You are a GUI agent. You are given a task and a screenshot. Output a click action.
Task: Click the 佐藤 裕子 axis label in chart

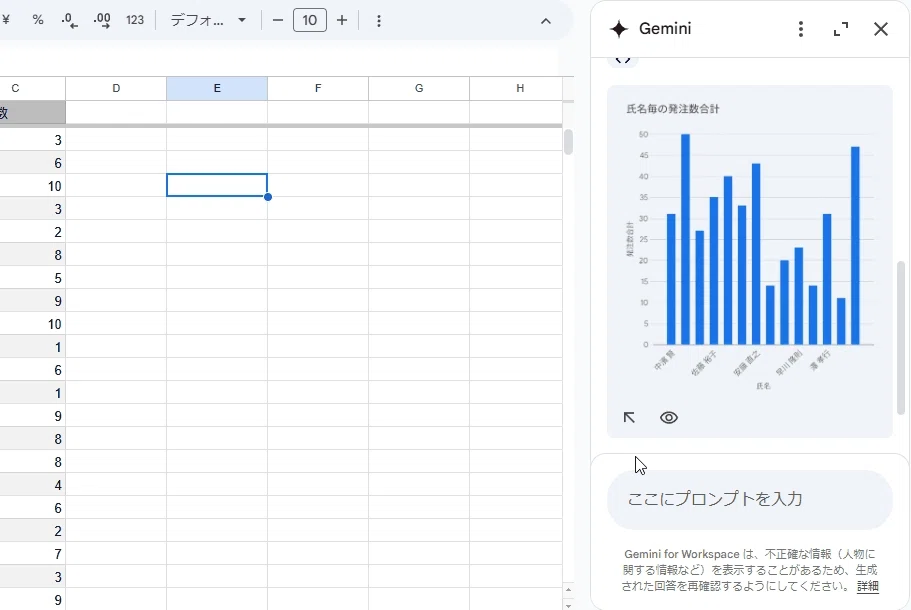pos(704,363)
